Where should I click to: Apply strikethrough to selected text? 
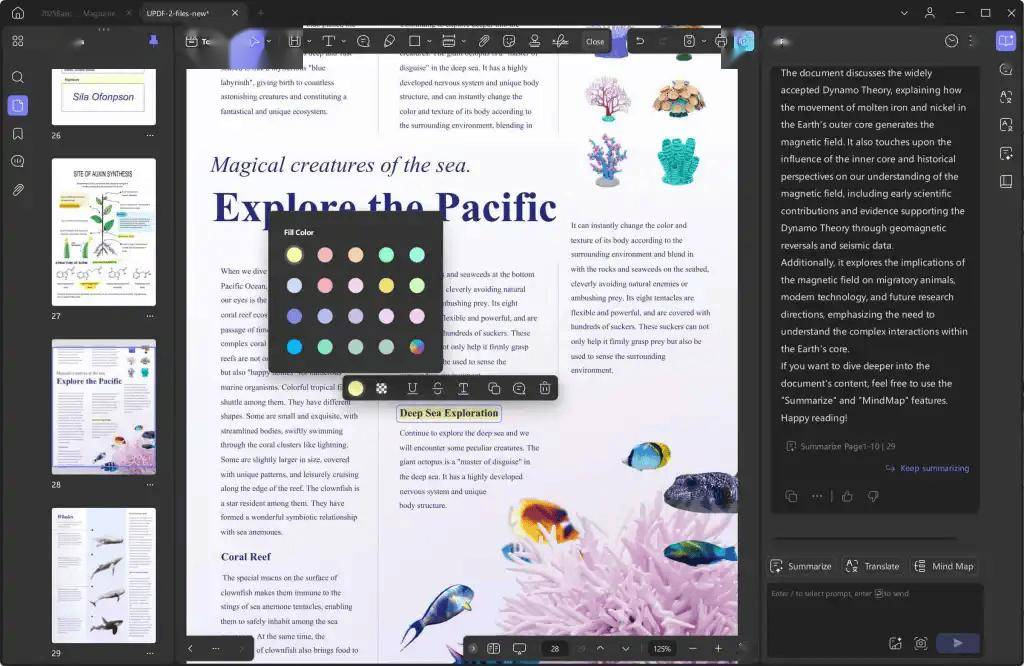pos(438,388)
